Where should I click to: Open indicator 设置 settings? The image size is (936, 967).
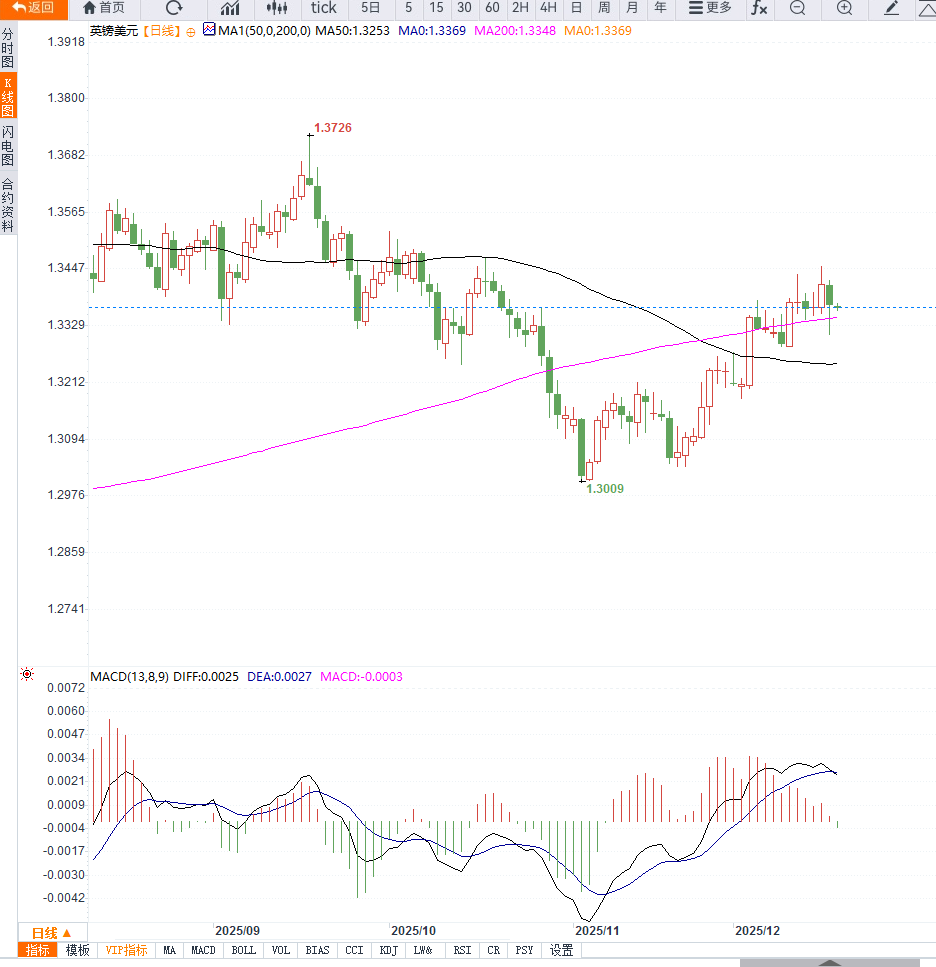pyautogui.click(x=562, y=950)
